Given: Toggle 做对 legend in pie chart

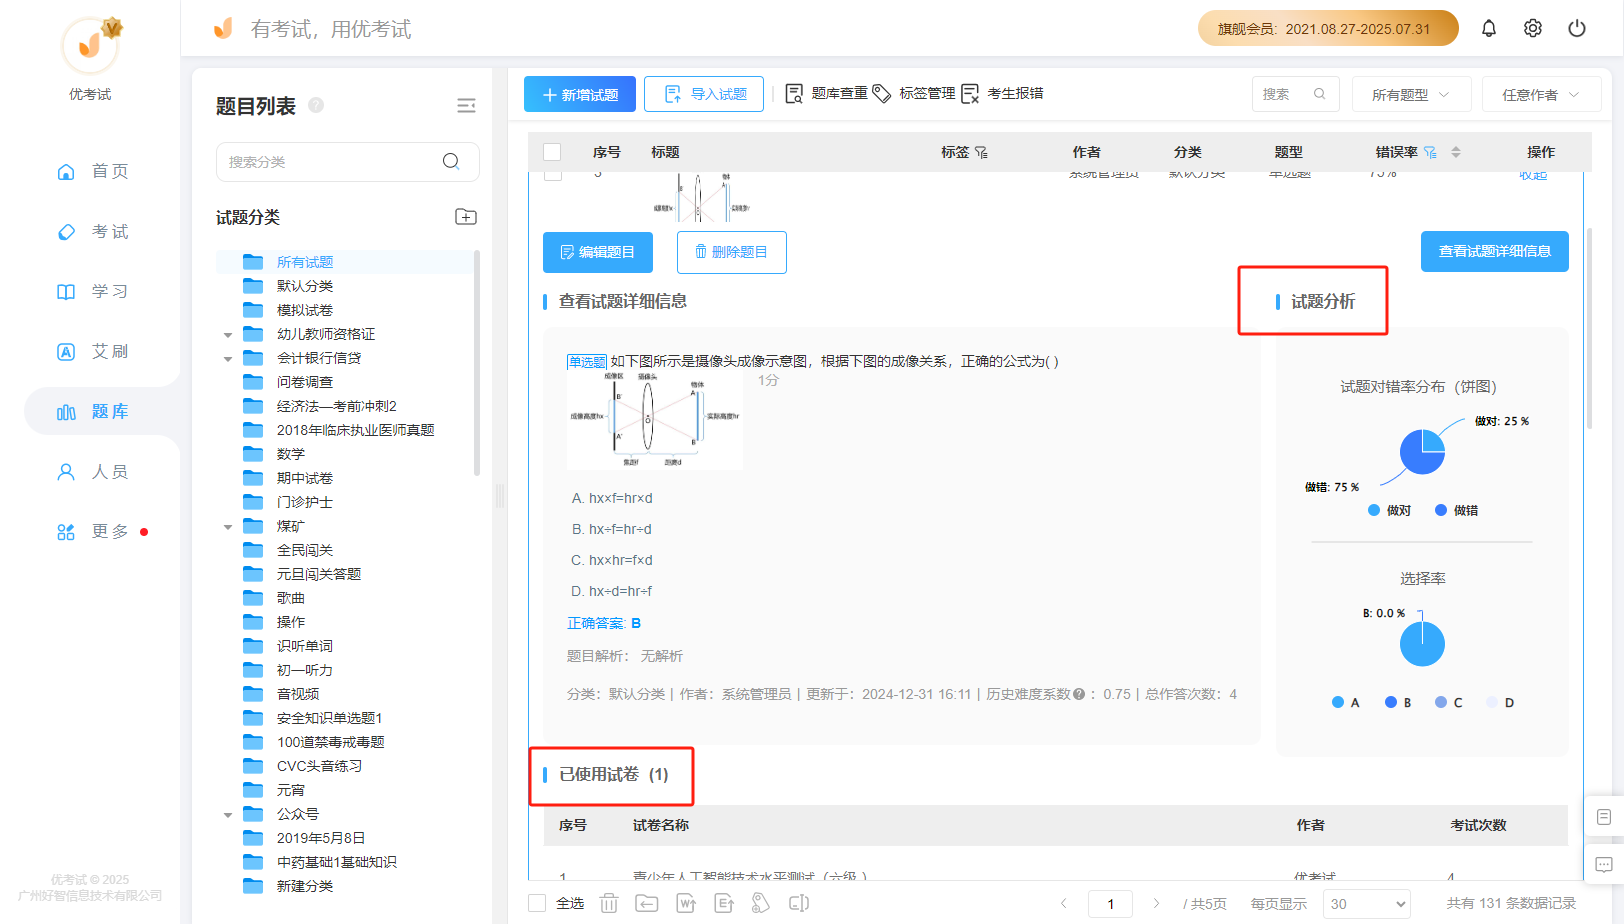Looking at the screenshot, I should click(x=1389, y=510).
